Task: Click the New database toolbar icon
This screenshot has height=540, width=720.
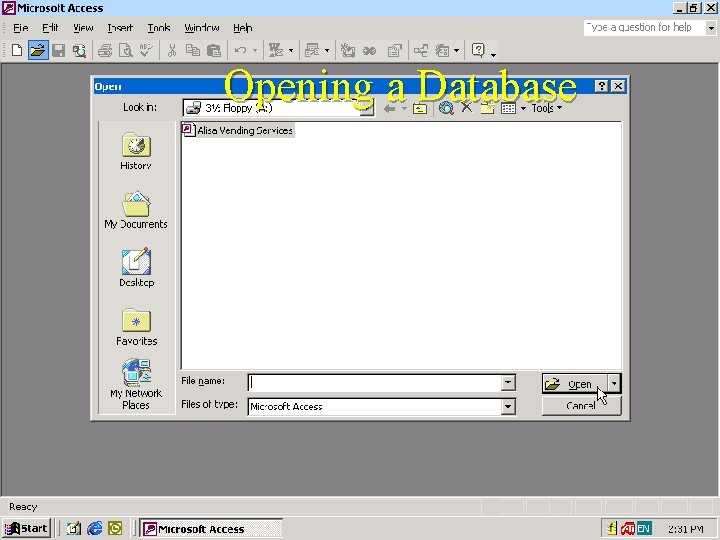Action: pyautogui.click(x=17, y=50)
